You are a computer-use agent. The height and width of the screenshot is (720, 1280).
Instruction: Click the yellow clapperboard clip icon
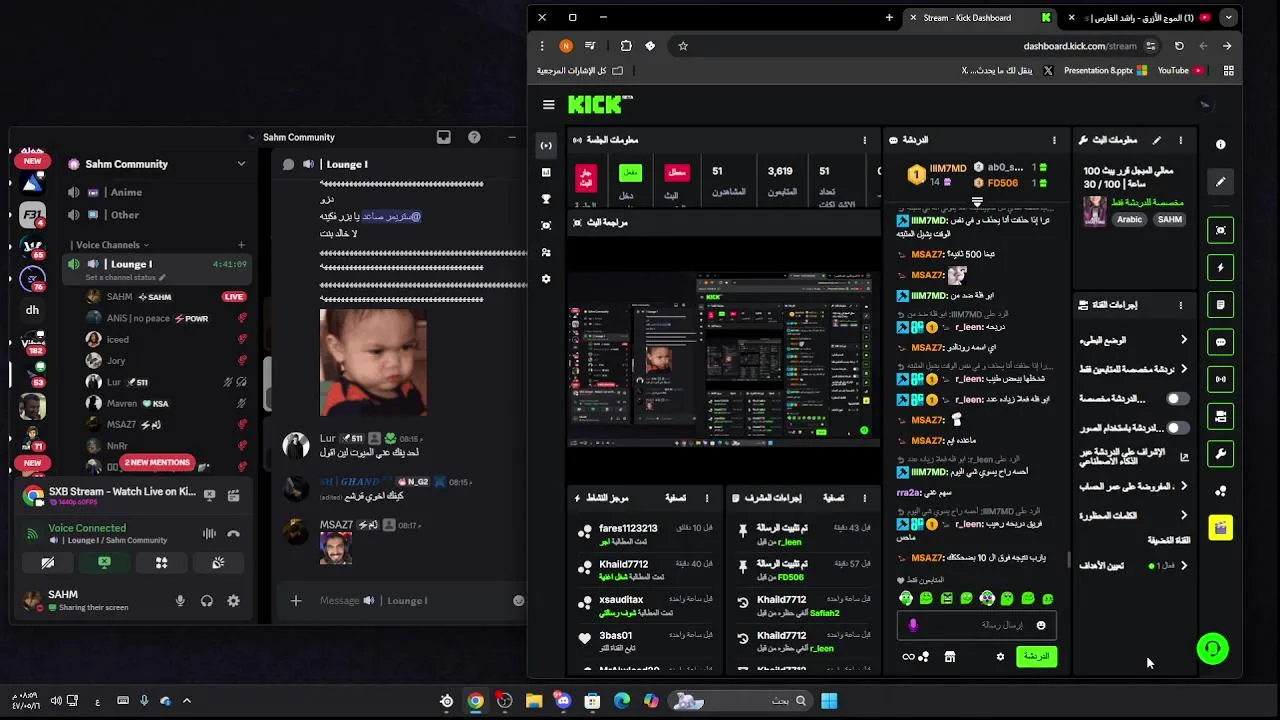click(1220, 527)
